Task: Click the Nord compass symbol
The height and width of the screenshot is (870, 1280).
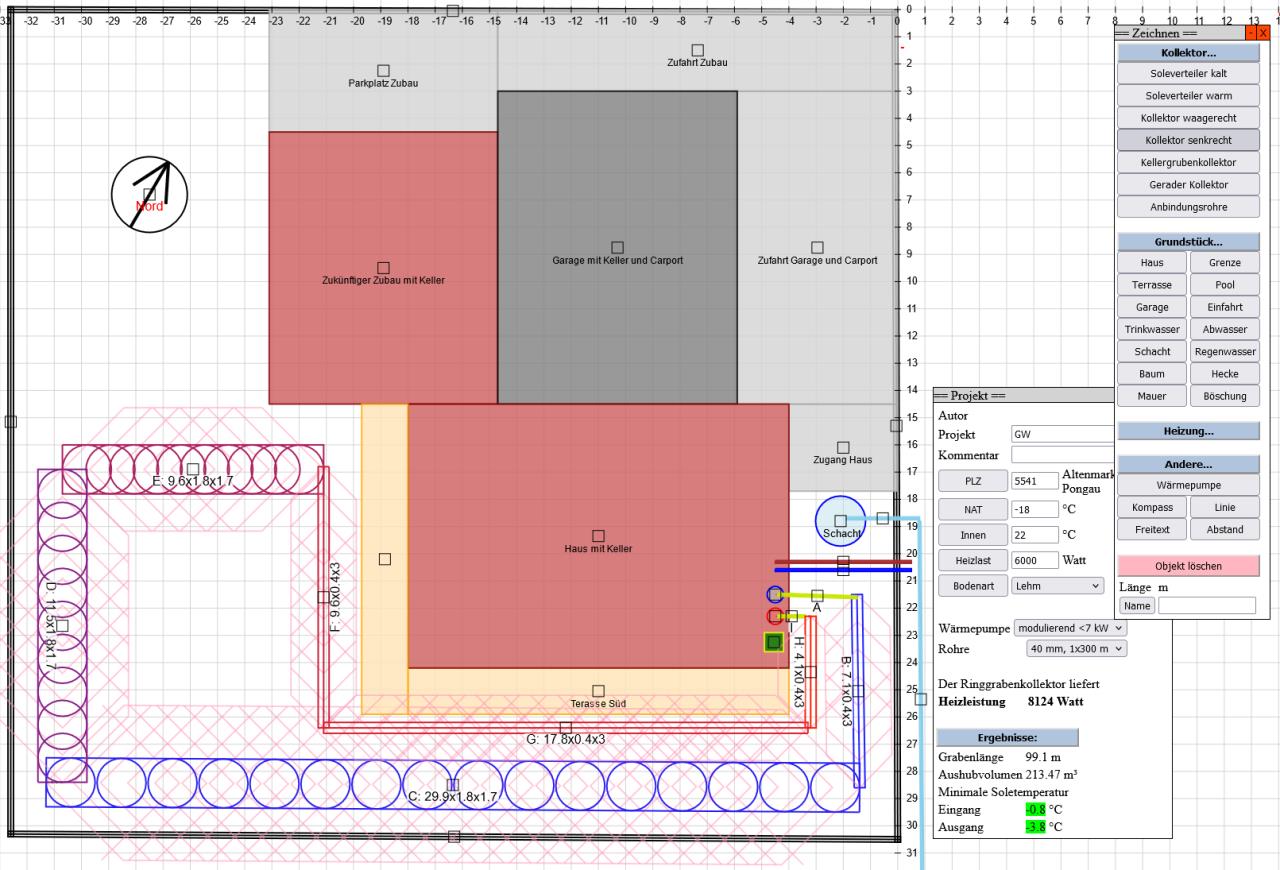Action: click(149, 195)
